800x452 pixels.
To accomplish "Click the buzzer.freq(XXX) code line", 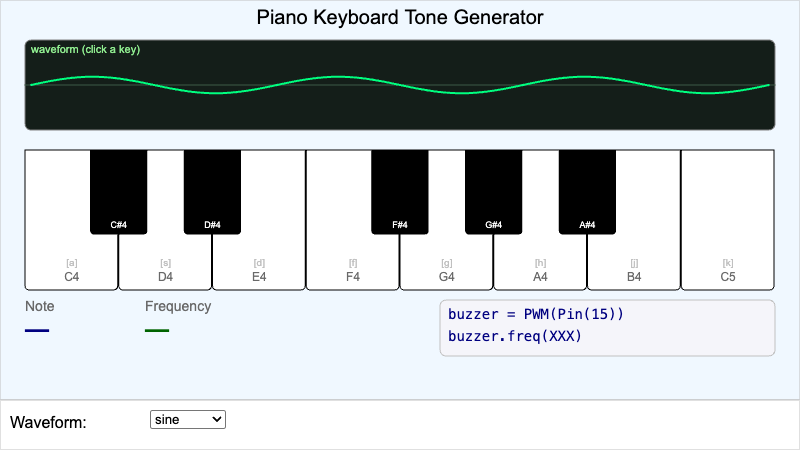I will coord(515,336).
